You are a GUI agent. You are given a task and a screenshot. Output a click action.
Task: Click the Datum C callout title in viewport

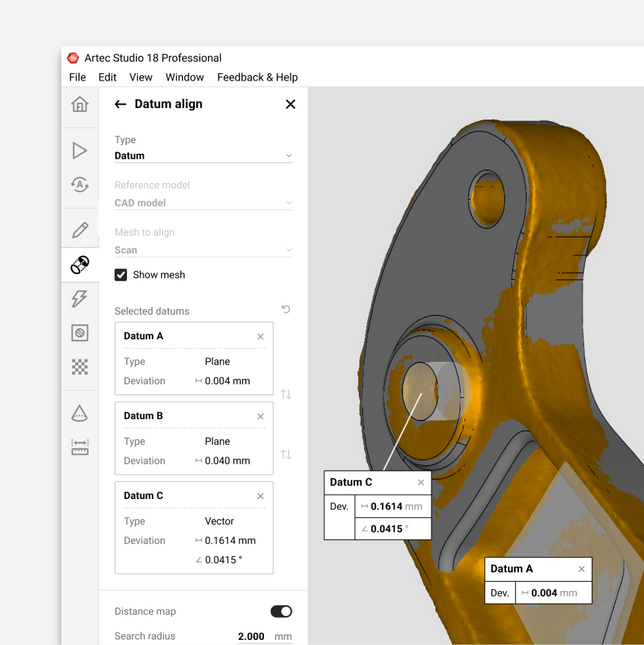click(x=351, y=482)
